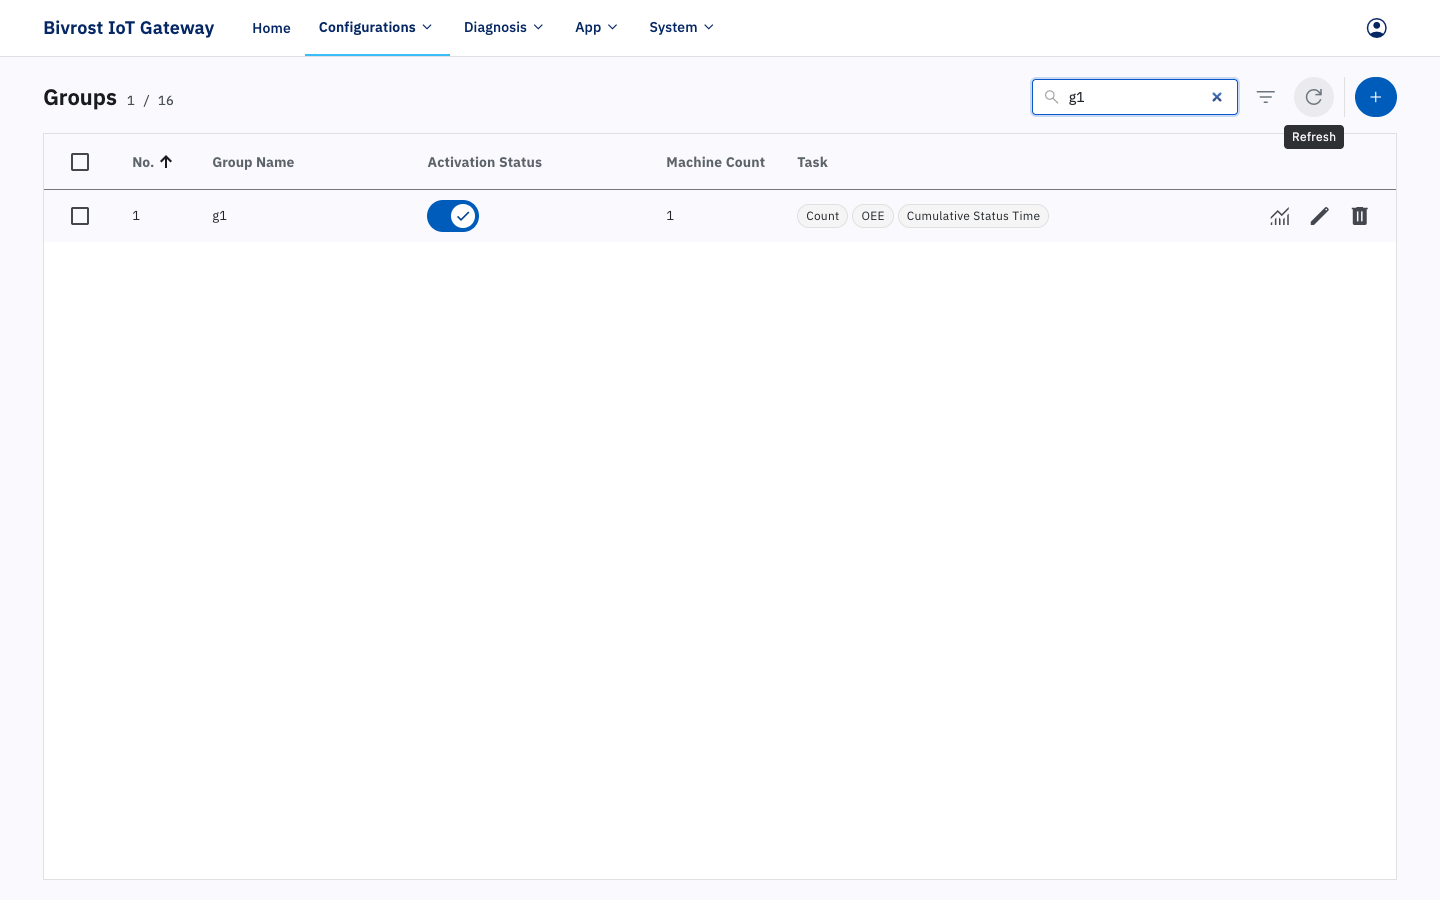Add a new group with plus button
Screen dimensions: 1440x900
tap(1376, 97)
